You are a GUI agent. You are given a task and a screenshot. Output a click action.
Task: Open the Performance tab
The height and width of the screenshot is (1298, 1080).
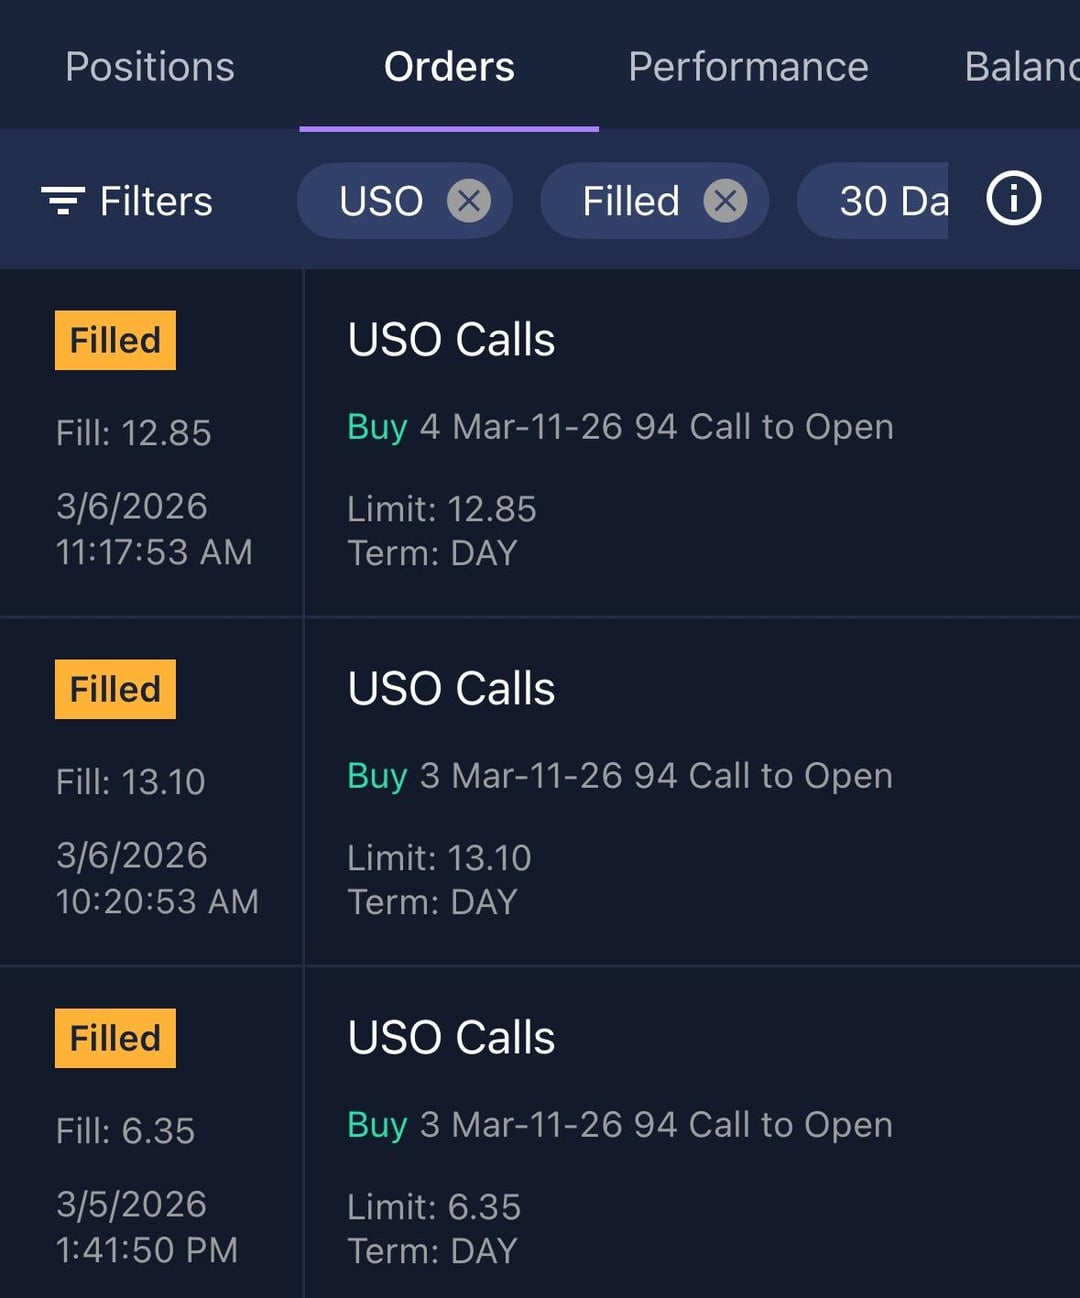coord(748,67)
